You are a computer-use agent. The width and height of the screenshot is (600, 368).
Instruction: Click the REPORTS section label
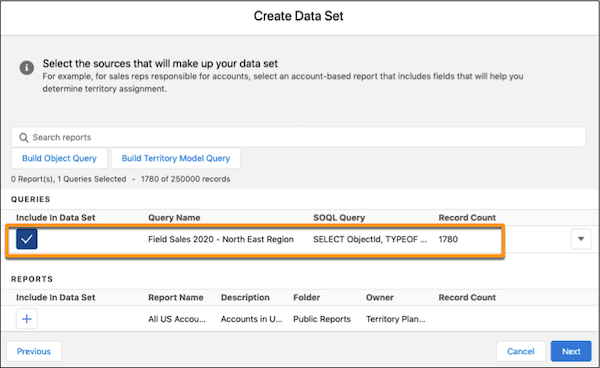(32, 279)
